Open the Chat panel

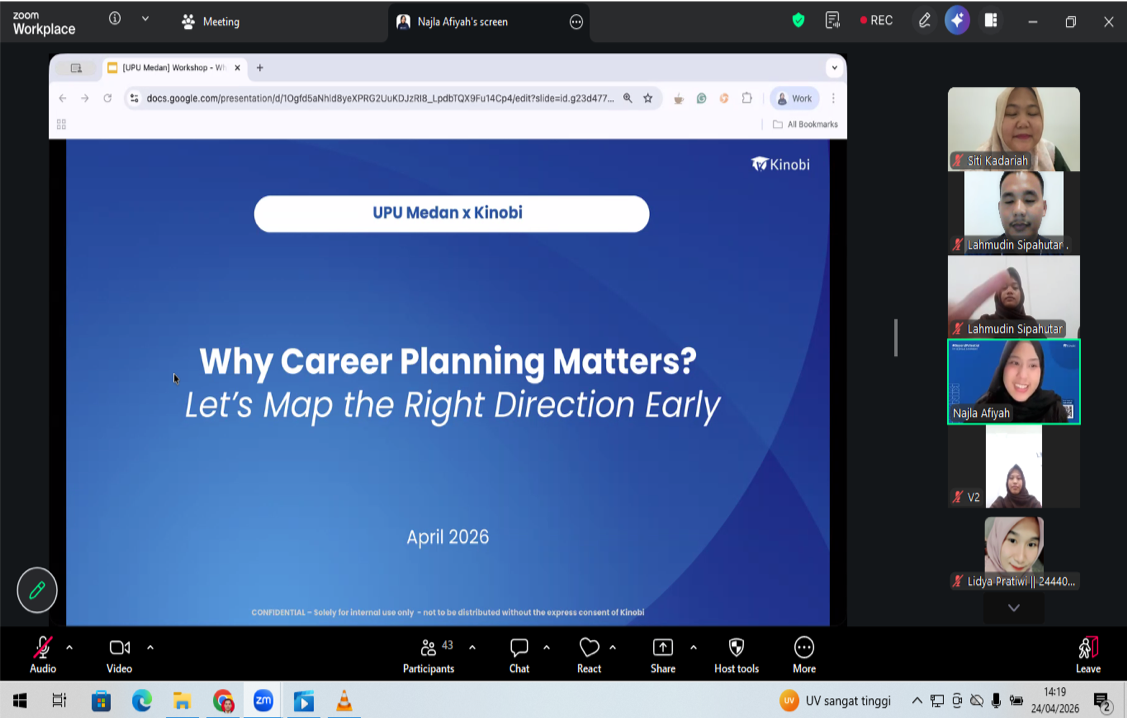519,655
